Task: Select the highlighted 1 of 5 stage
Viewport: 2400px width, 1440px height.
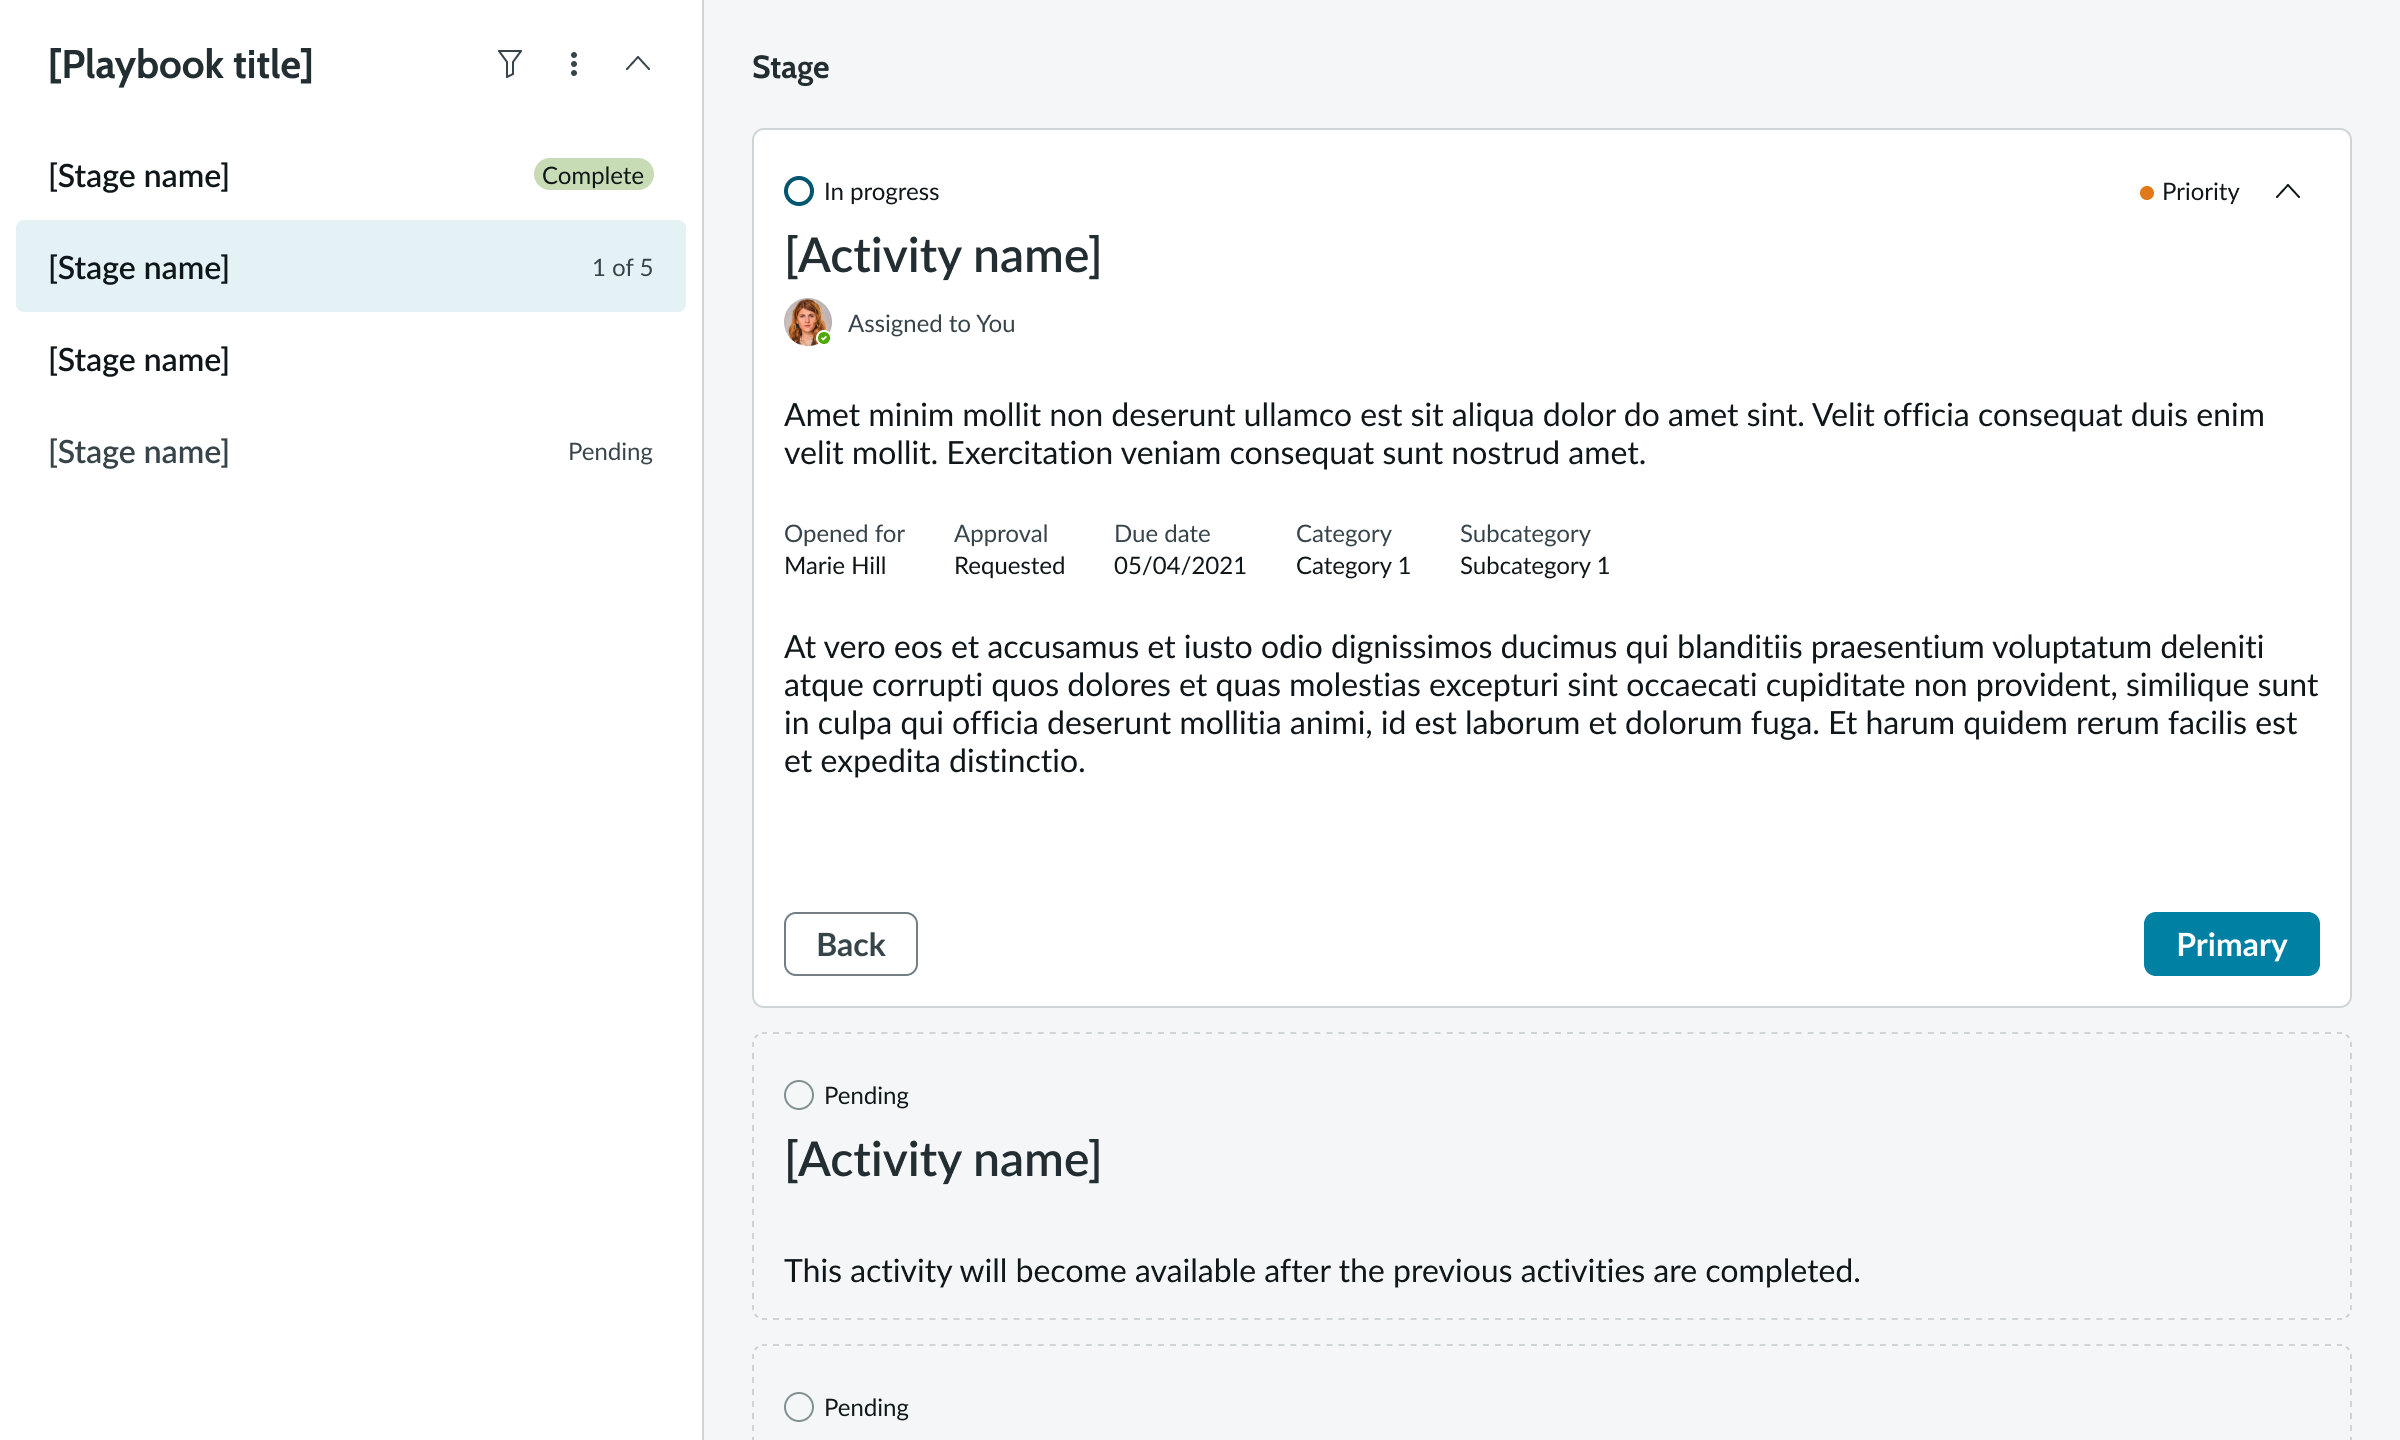Action: 350,267
